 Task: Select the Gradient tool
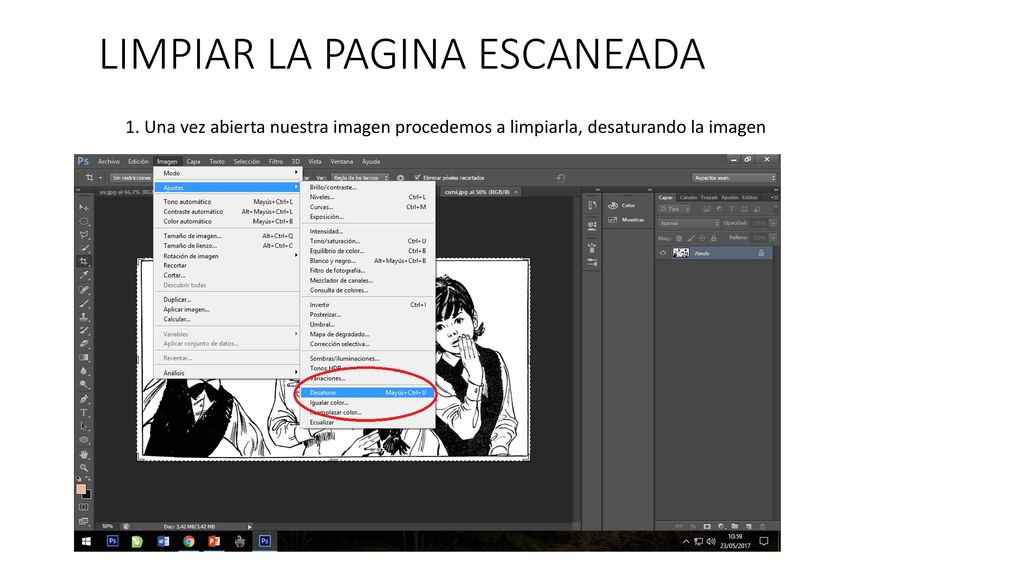tap(84, 358)
